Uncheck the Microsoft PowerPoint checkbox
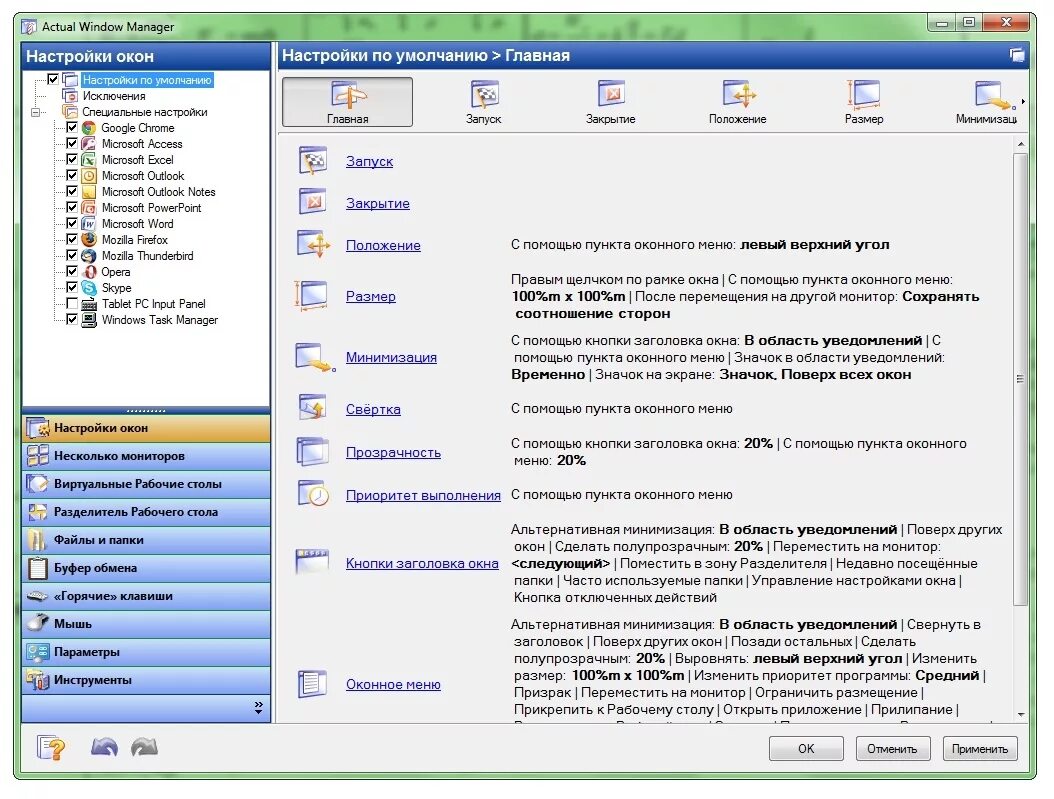1054x799 pixels. [x=72, y=207]
